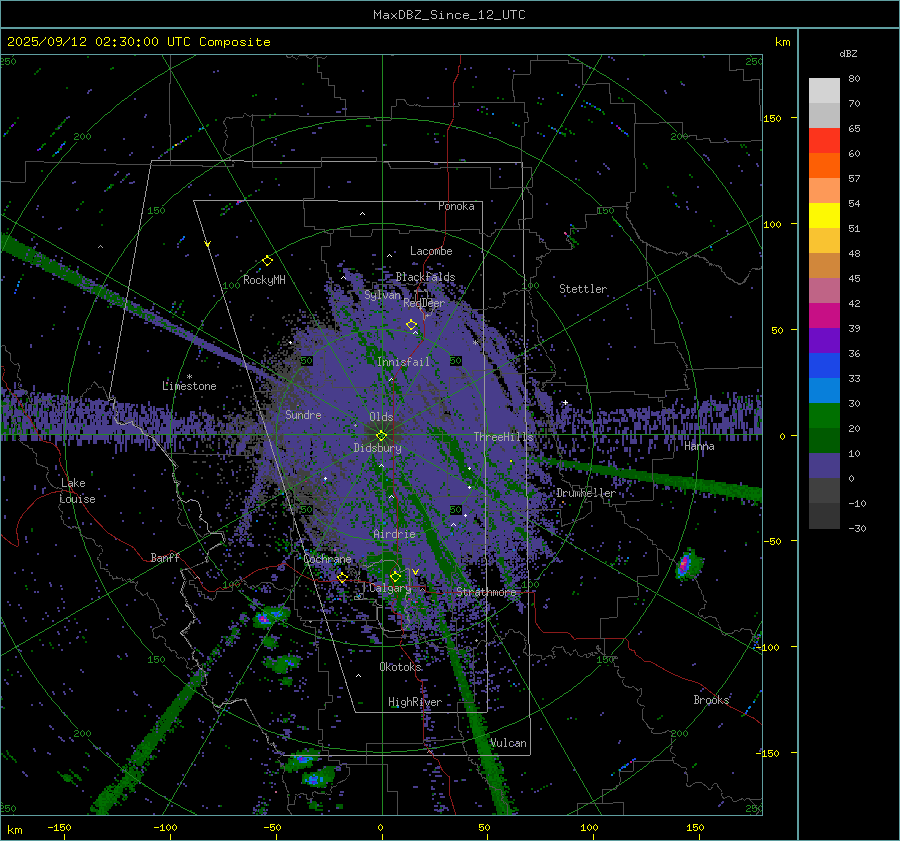900x841 pixels.
Task: Click the Calgary city label
Action: coord(390,588)
